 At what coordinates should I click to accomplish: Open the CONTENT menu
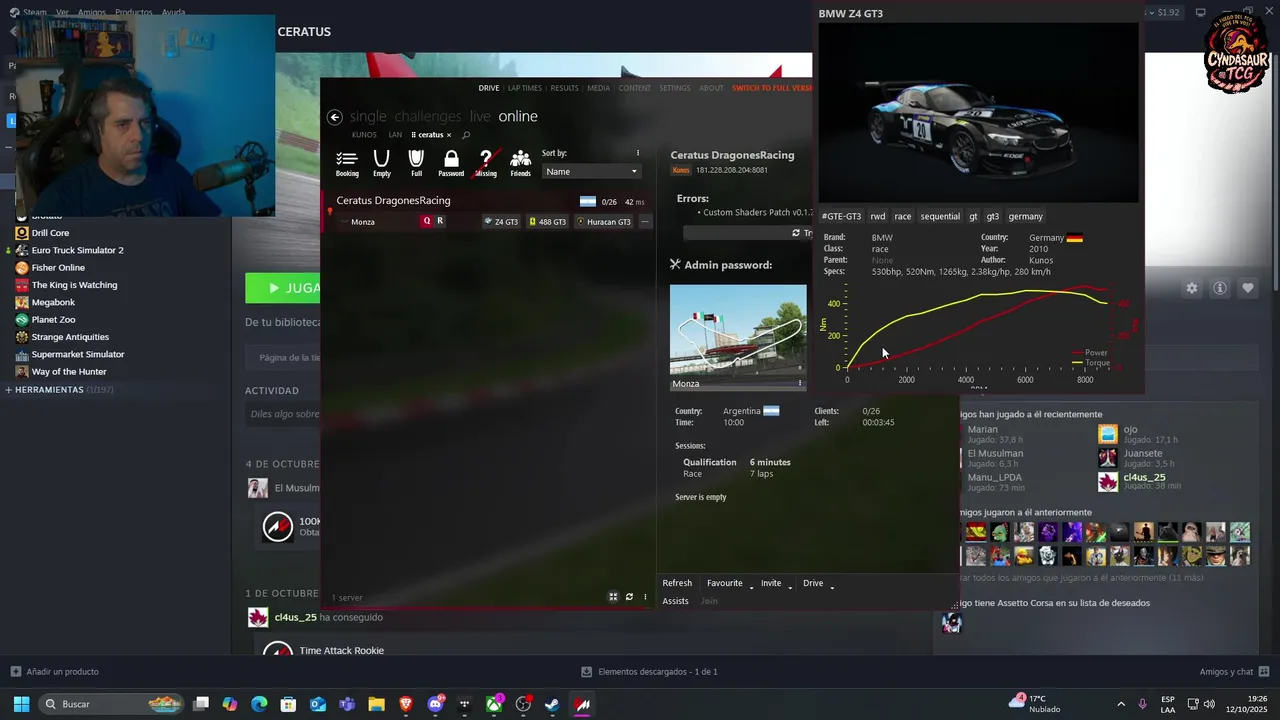click(635, 88)
